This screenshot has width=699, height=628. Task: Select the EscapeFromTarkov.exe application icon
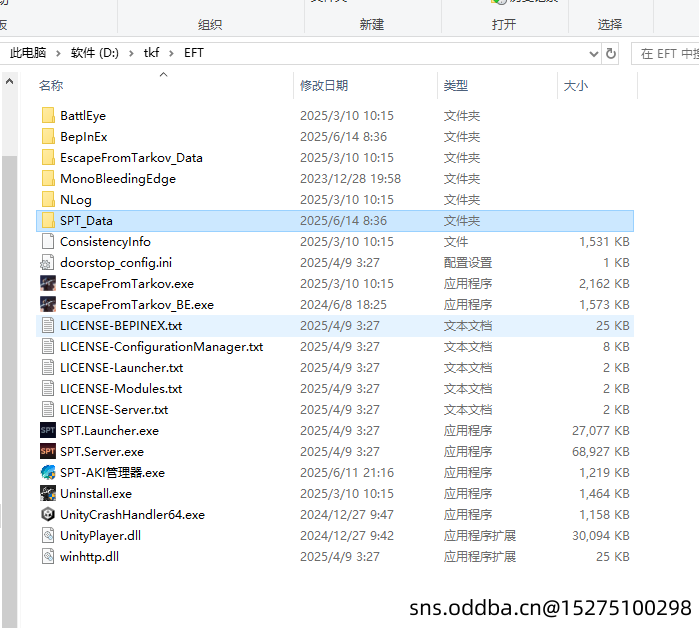coord(48,283)
